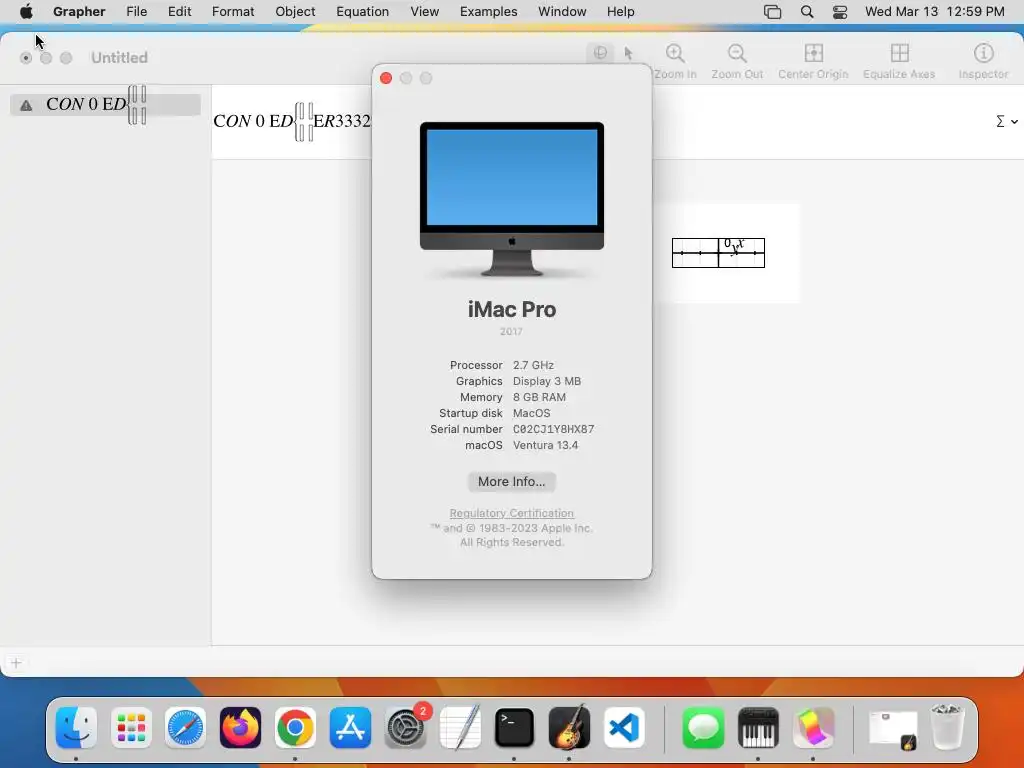Open the Regulatory Certification link
Image resolution: width=1024 pixels, height=768 pixels.
[x=511, y=513]
